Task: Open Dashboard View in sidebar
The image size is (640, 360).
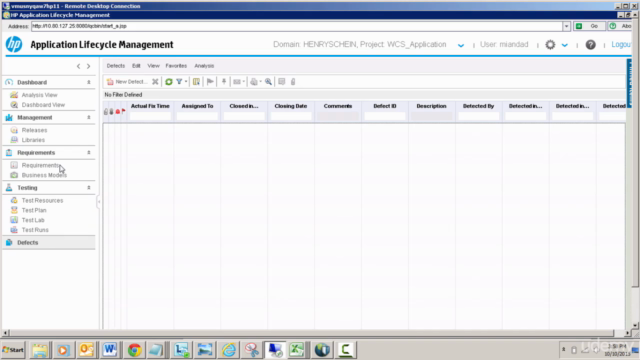Action: [x=43, y=105]
